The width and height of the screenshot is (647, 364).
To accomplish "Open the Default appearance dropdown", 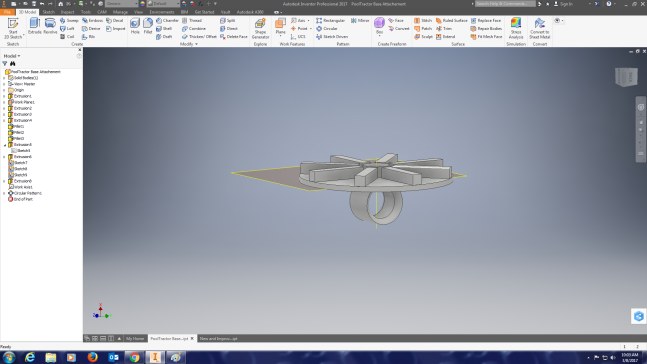I will pyautogui.click(x=164, y=4).
